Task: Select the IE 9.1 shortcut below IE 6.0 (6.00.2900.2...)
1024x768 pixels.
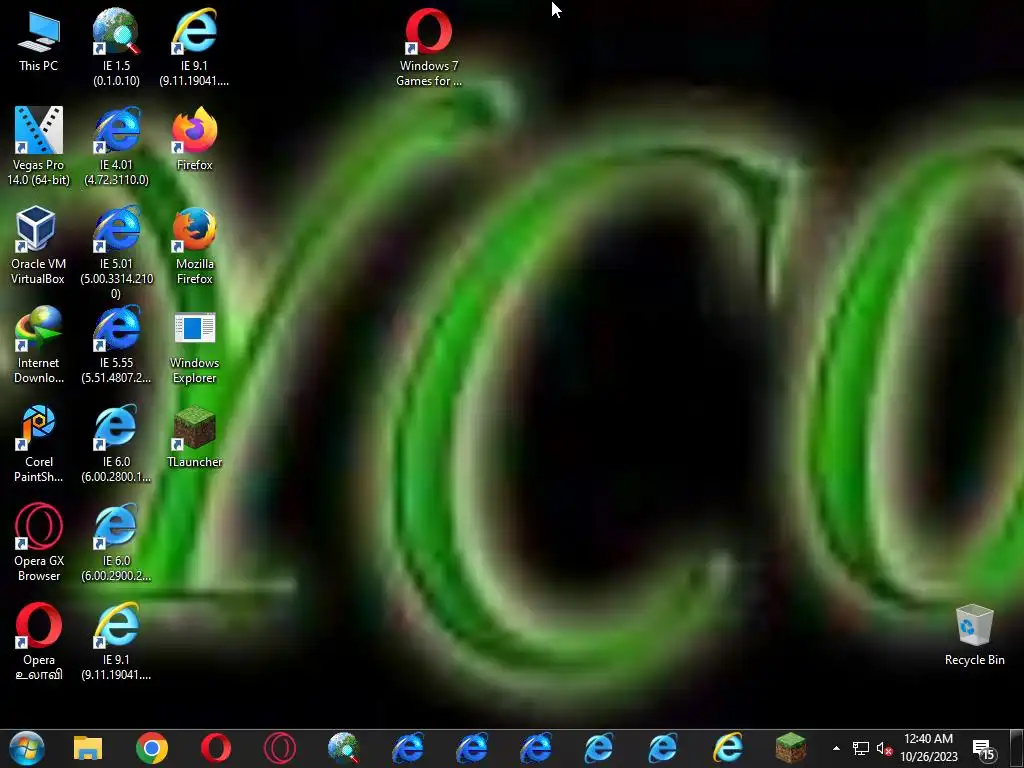Action: 116,642
